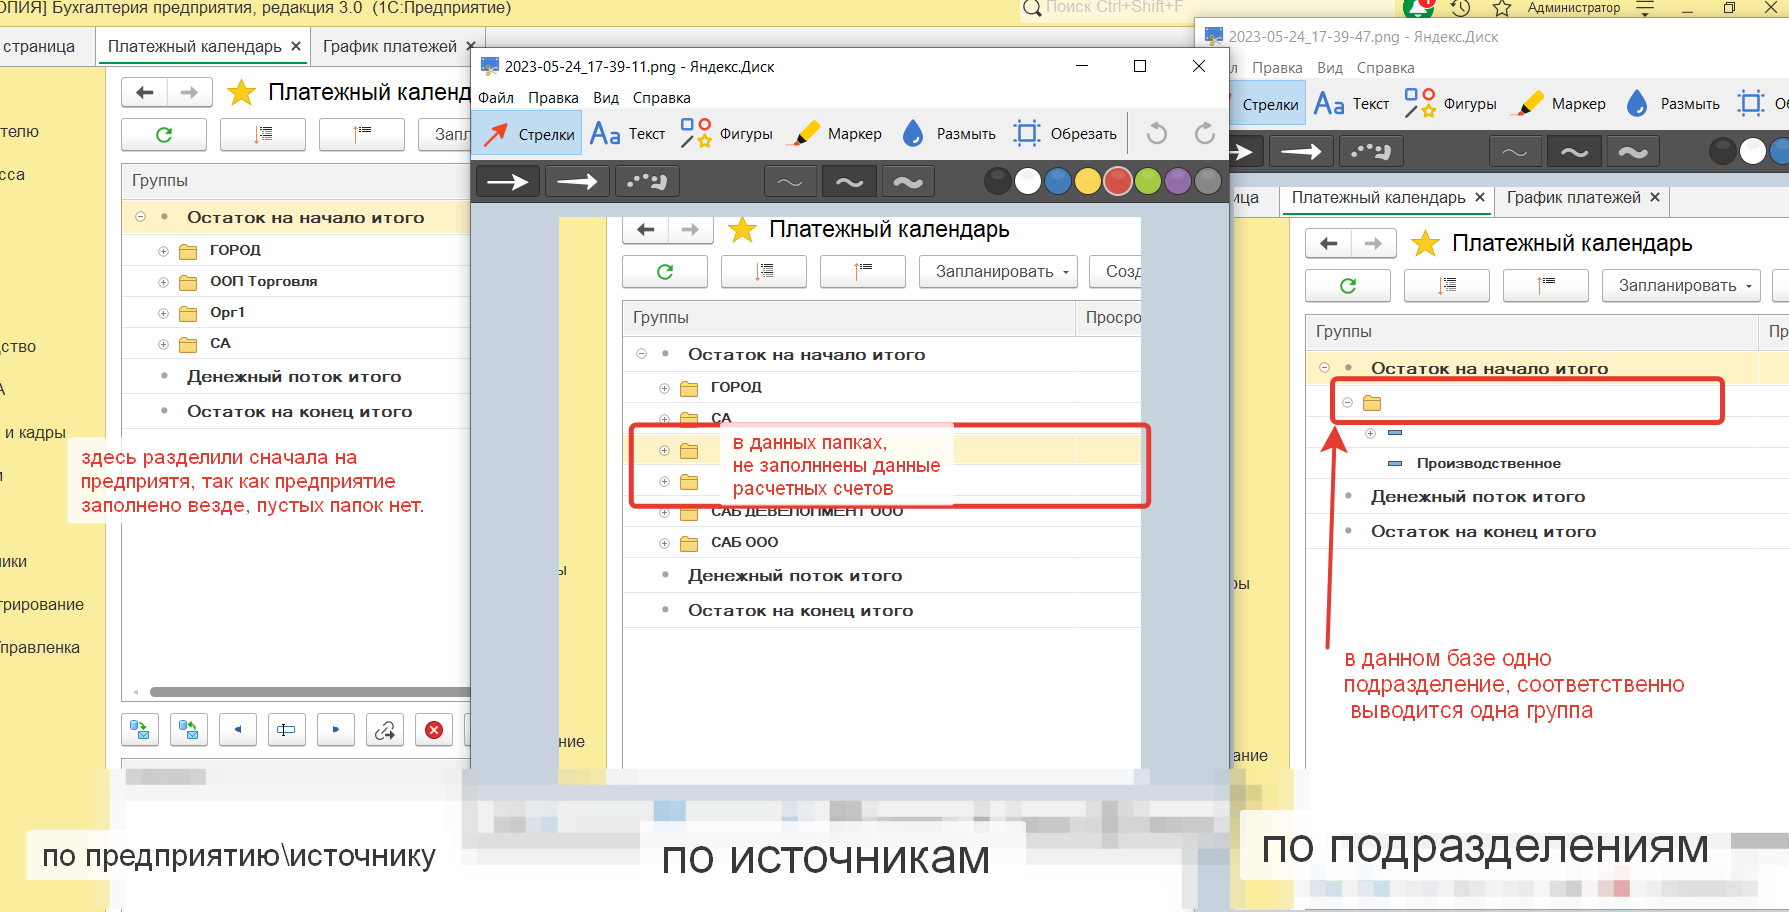This screenshot has height=912, width=1789.
Task: Select the Стрелки tool in the 17-39-11 editor
Action: 528,134
